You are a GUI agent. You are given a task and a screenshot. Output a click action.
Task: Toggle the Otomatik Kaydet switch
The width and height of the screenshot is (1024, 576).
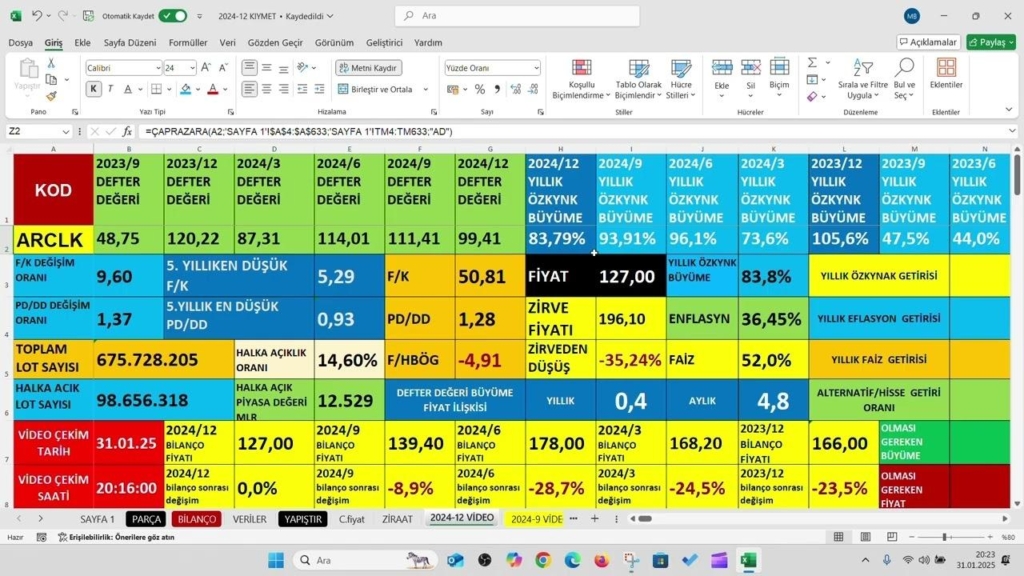(x=172, y=16)
